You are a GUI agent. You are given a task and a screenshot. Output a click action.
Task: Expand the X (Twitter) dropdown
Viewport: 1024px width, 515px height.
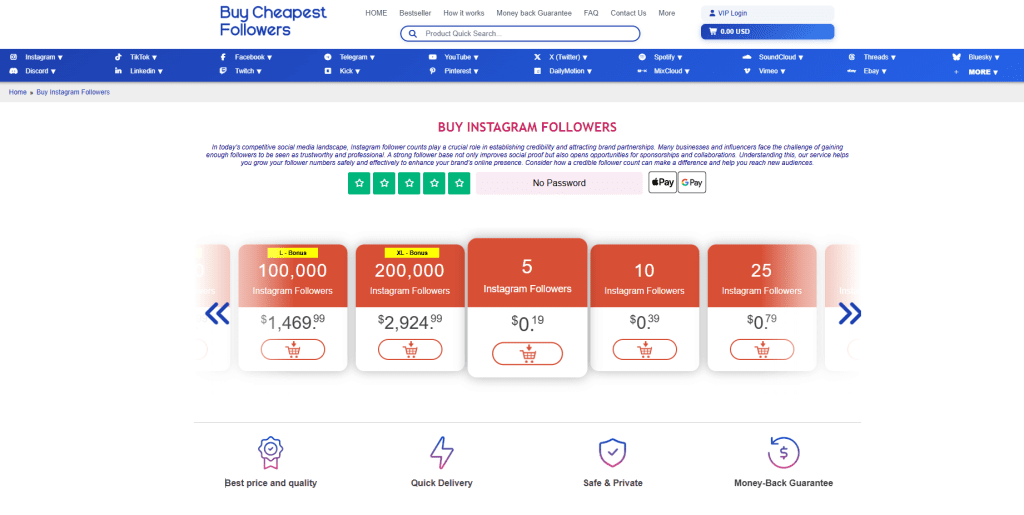click(568, 57)
